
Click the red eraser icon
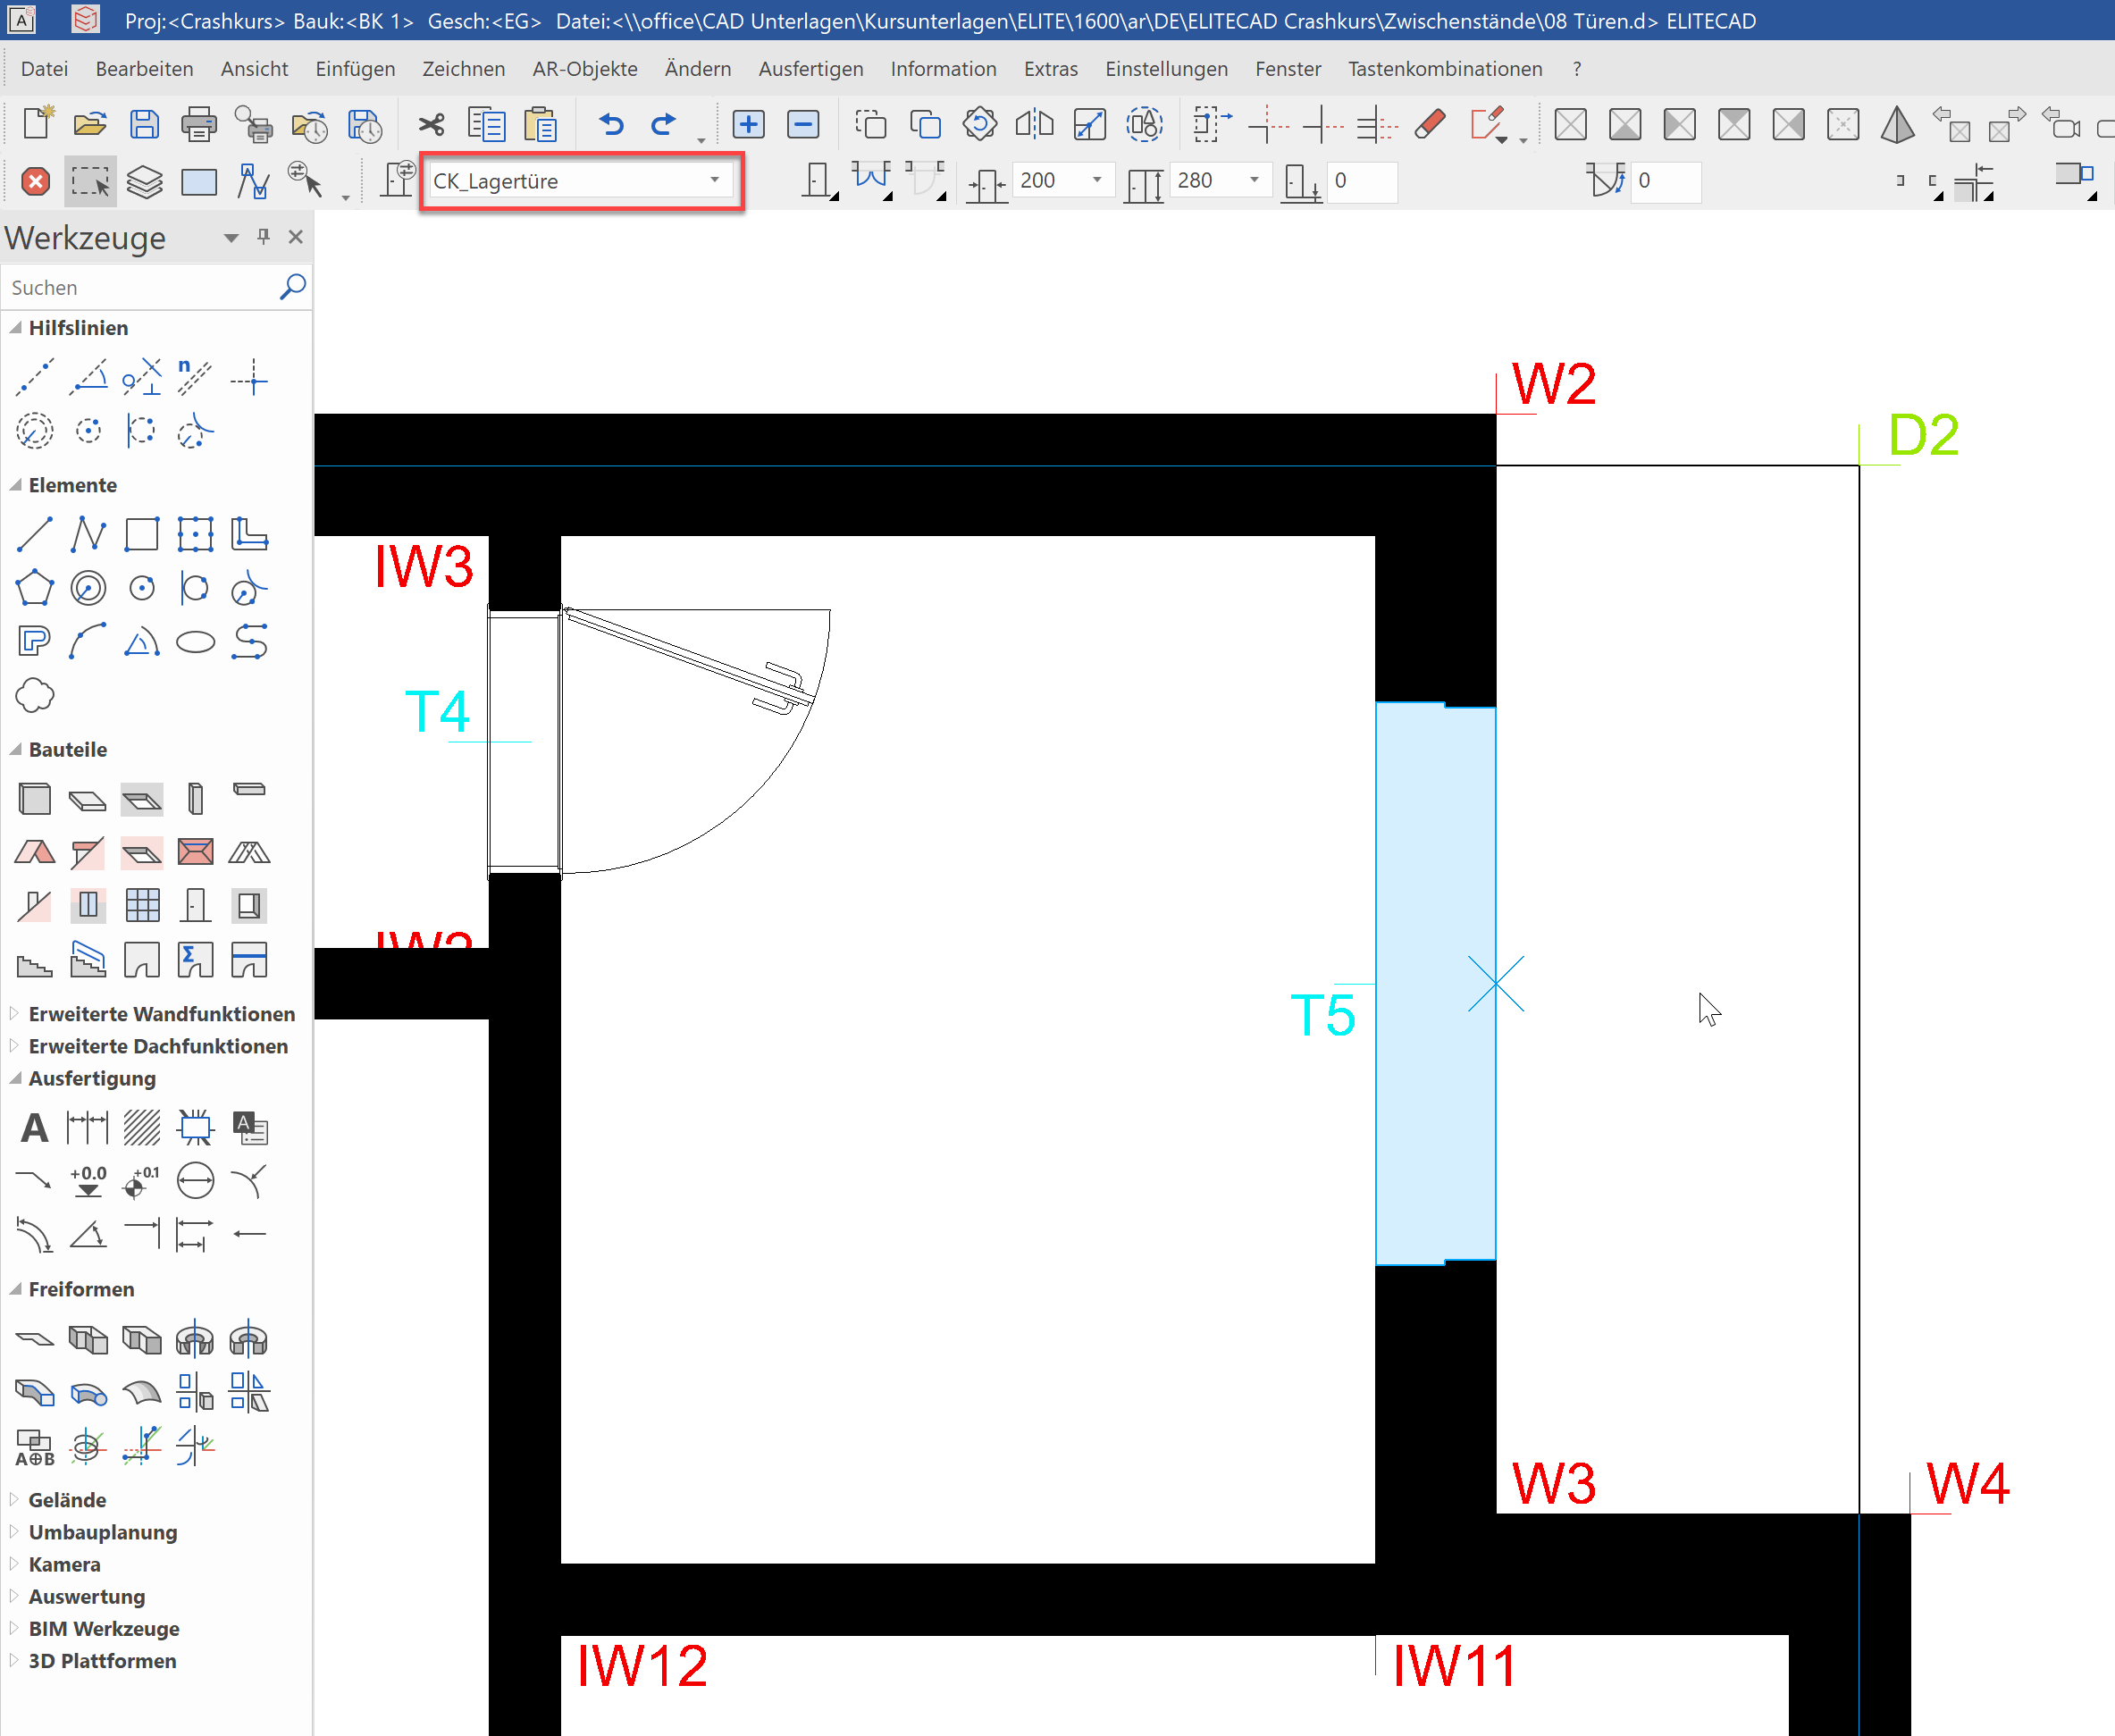click(1430, 124)
